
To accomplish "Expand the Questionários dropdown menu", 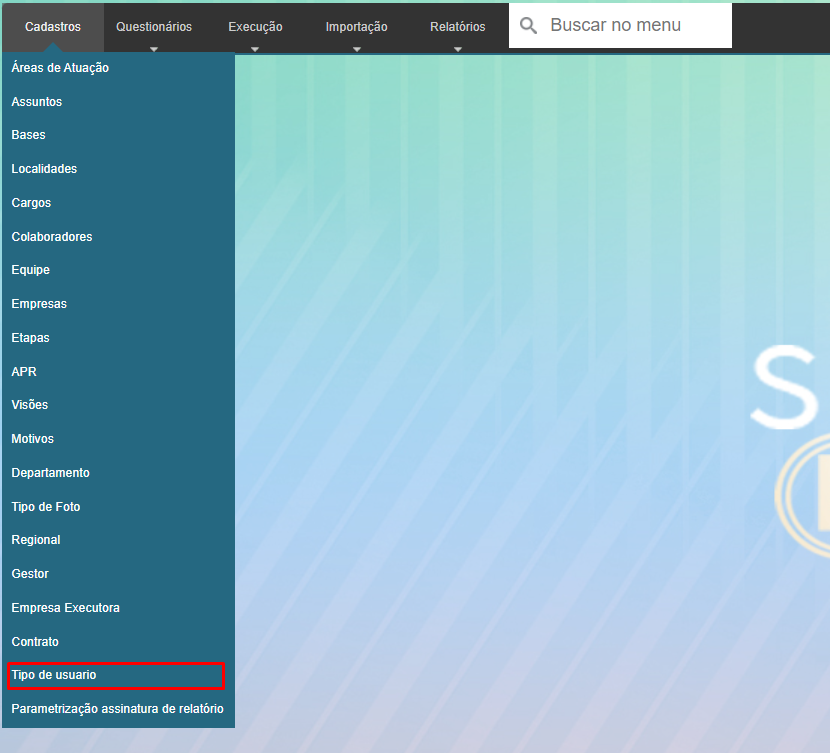I will pyautogui.click(x=154, y=27).
